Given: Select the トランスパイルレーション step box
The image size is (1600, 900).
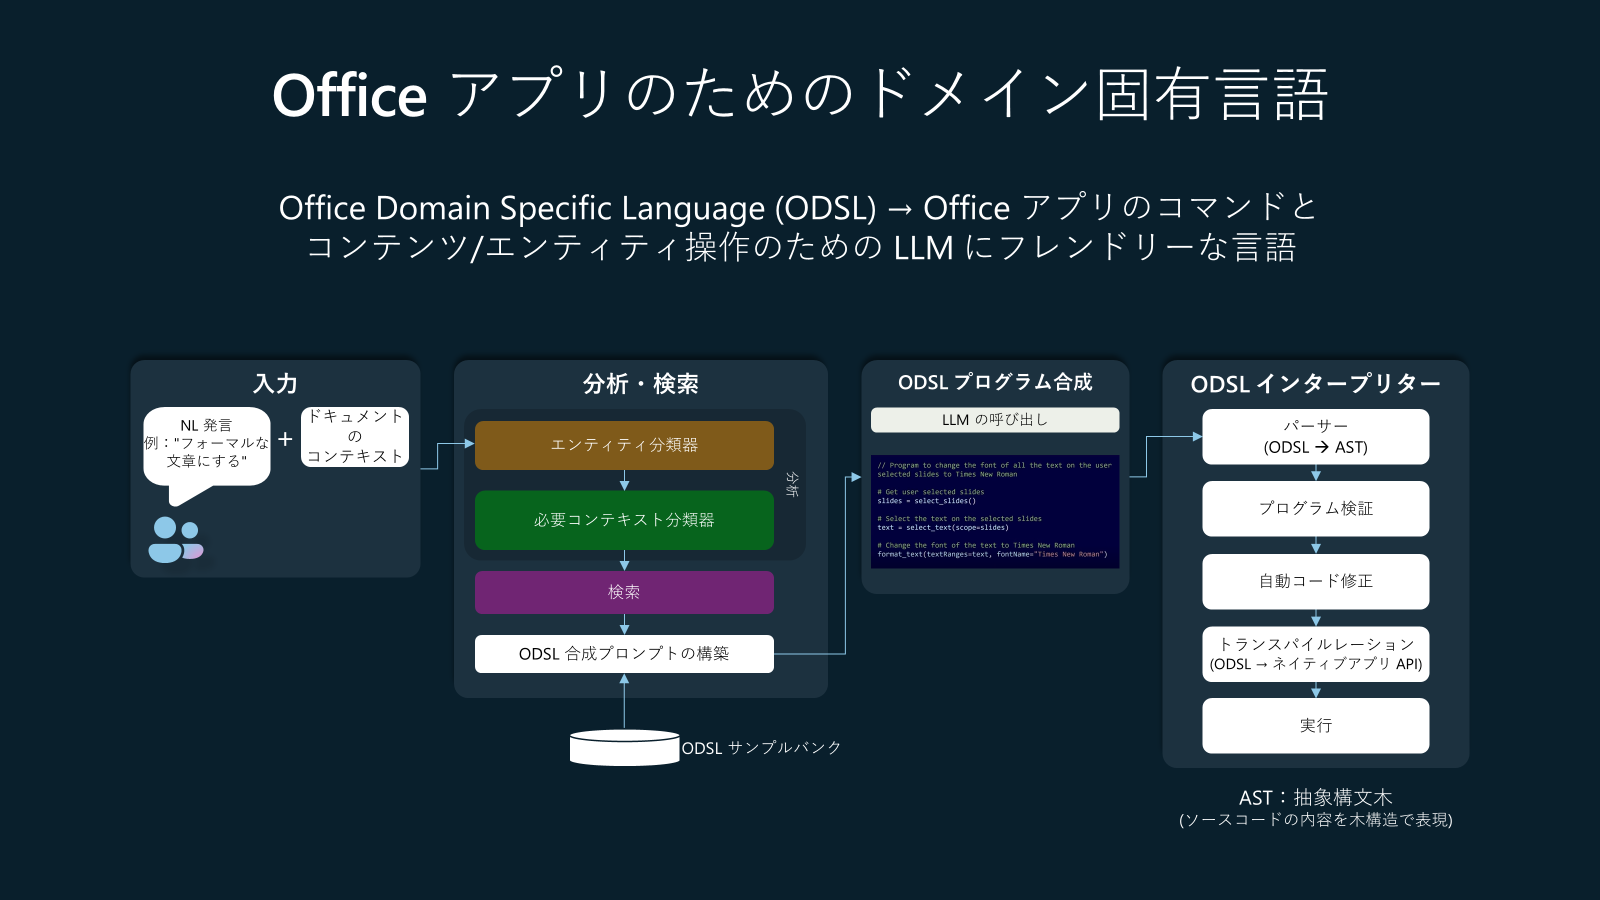Looking at the screenshot, I should (x=1316, y=654).
